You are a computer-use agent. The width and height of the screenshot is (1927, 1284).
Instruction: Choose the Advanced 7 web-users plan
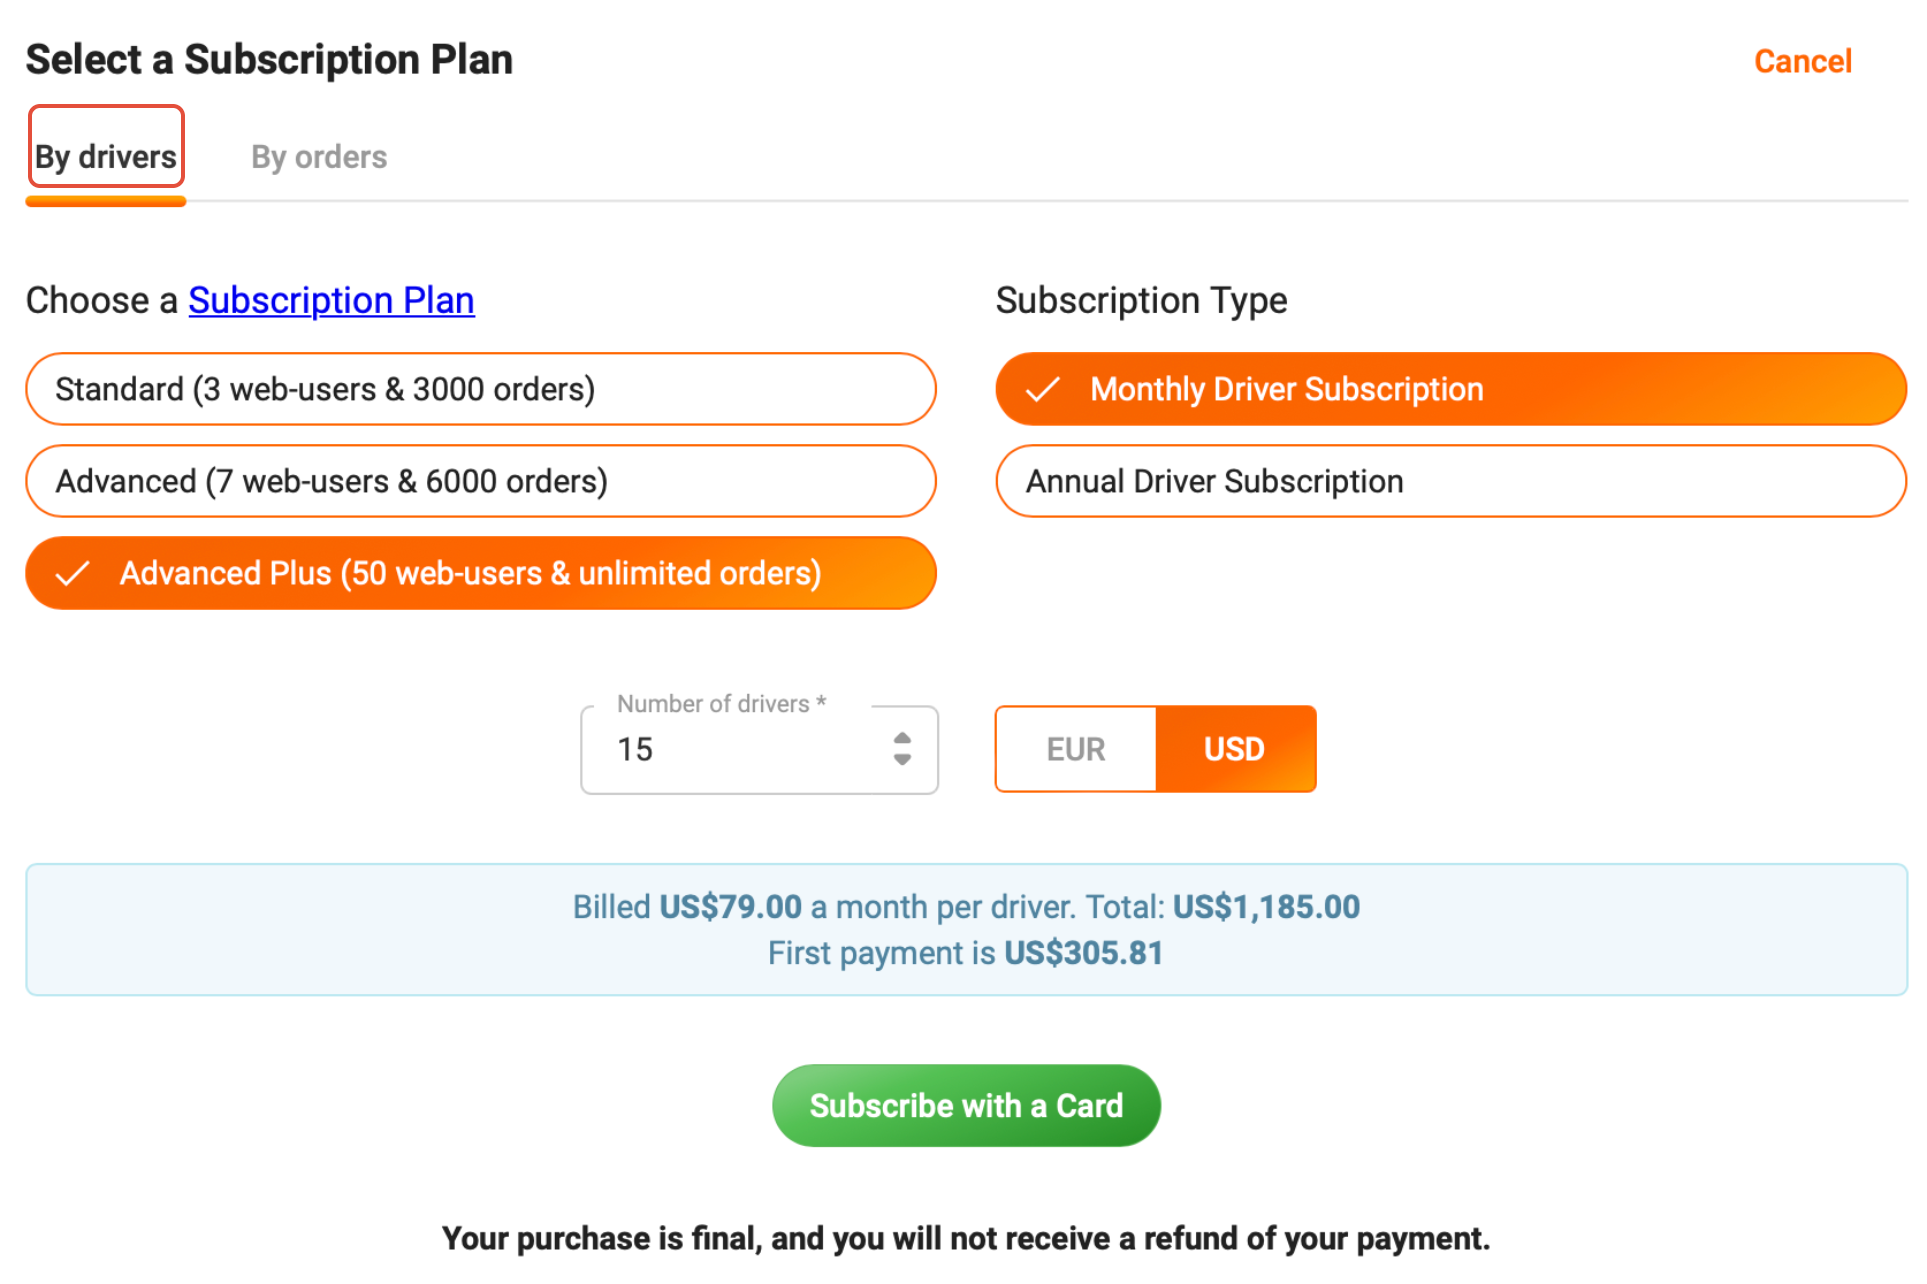tap(480, 482)
